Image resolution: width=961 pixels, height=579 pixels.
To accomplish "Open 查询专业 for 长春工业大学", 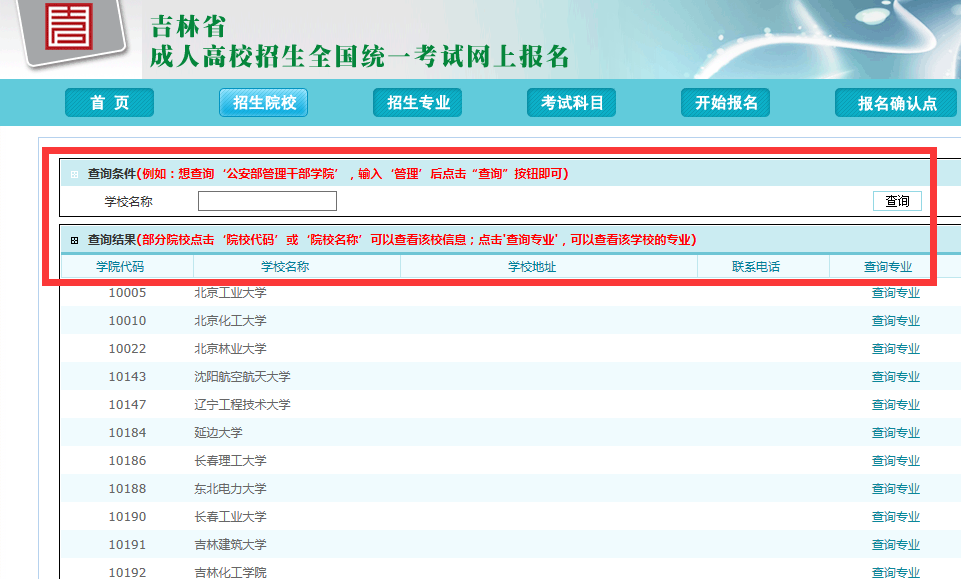I will click(x=896, y=517).
